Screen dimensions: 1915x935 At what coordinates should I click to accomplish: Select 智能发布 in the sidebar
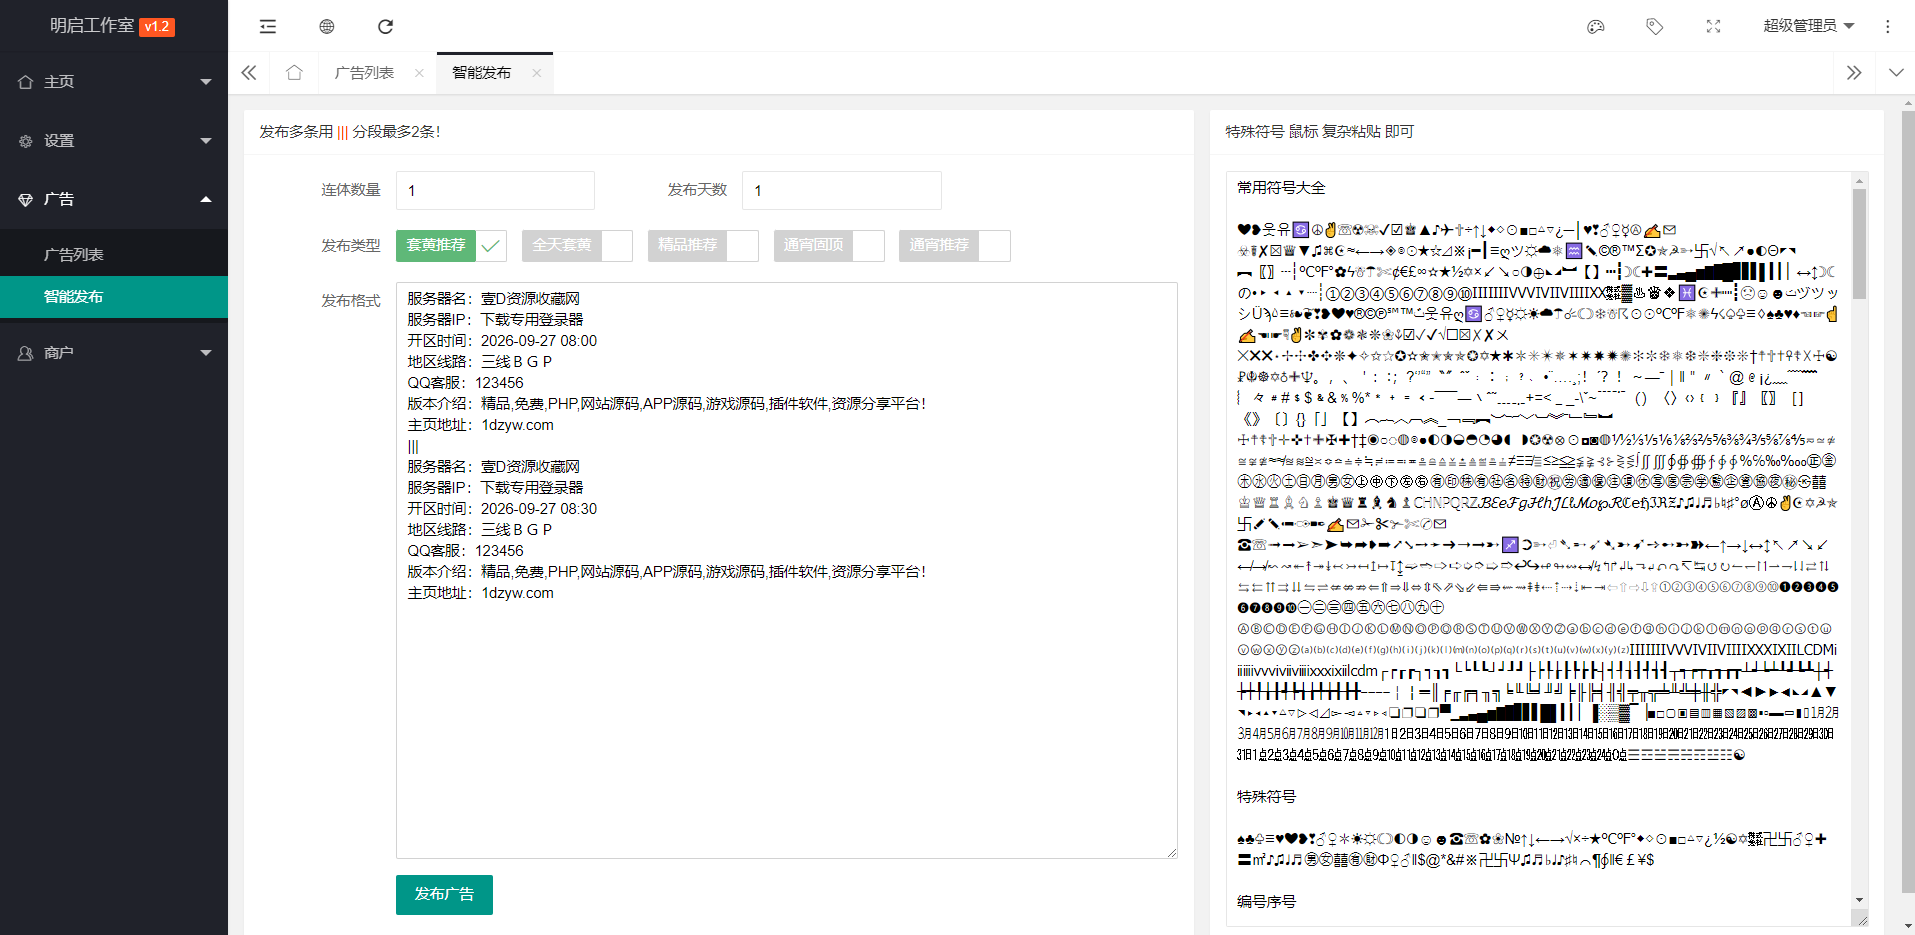[x=114, y=297]
